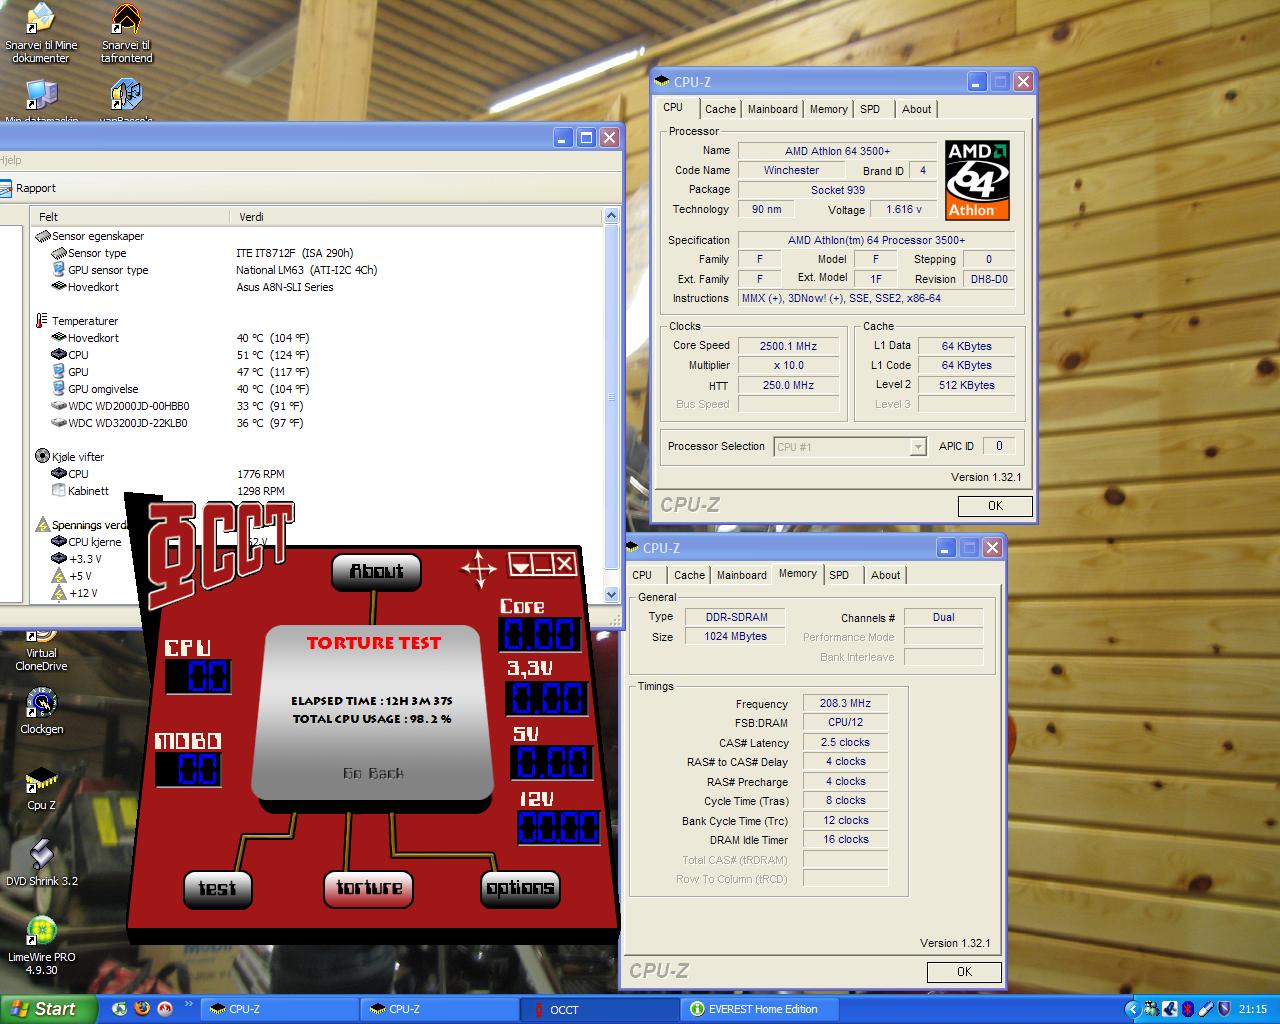This screenshot has height=1024, width=1280.
Task: Click the options button in OCCT
Action: (x=520, y=888)
